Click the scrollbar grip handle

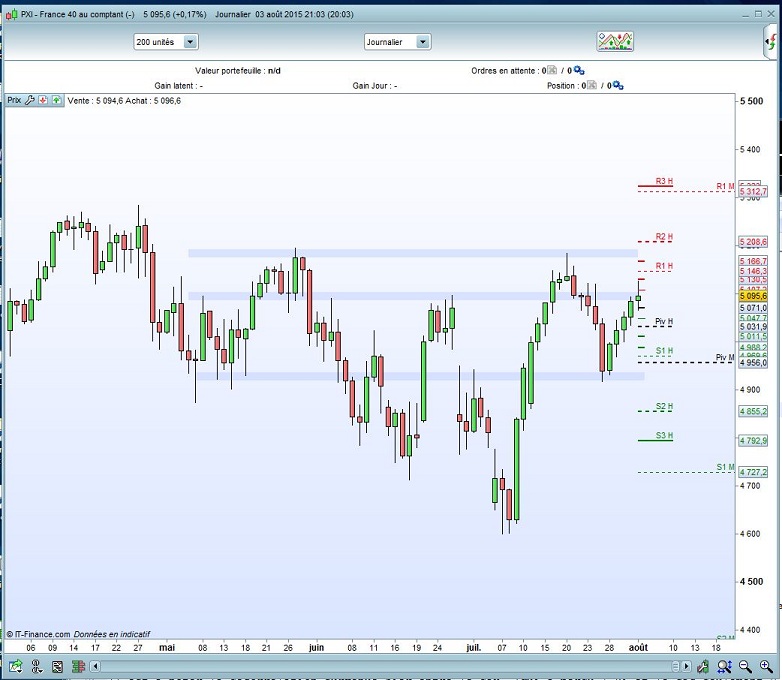[675, 666]
